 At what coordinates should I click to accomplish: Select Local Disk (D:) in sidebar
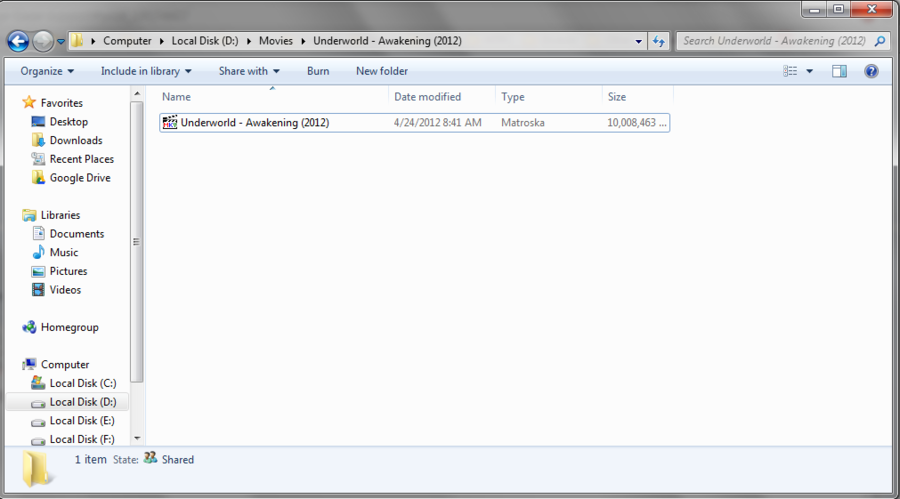(83, 402)
